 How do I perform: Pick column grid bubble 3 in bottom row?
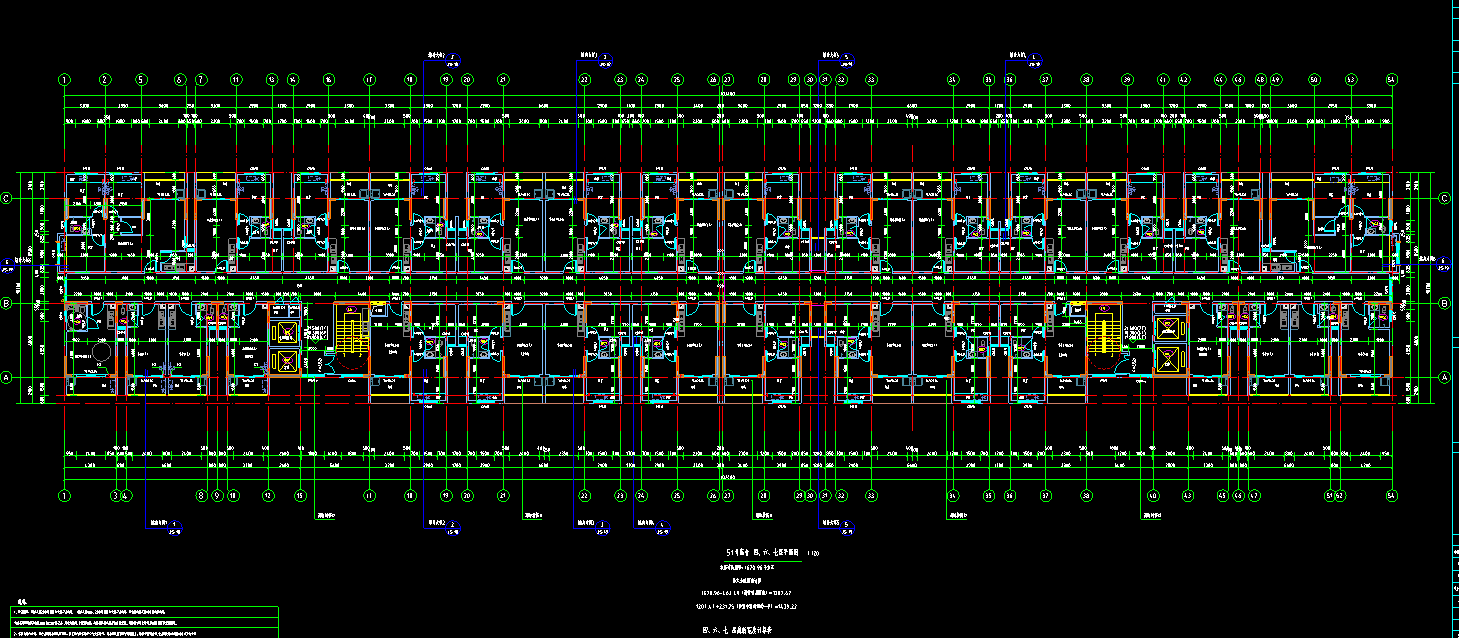coord(115,495)
